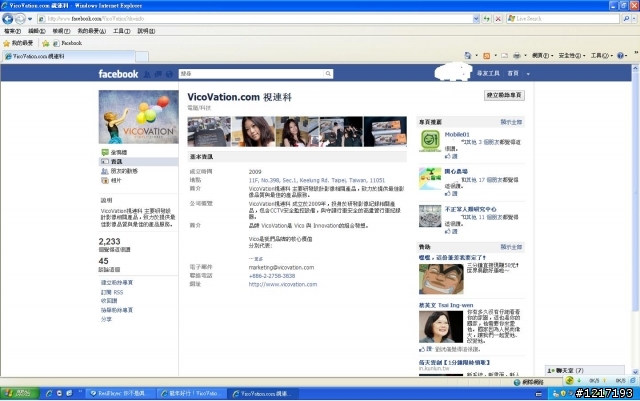Open the View (檢視) menu

pos(61,31)
